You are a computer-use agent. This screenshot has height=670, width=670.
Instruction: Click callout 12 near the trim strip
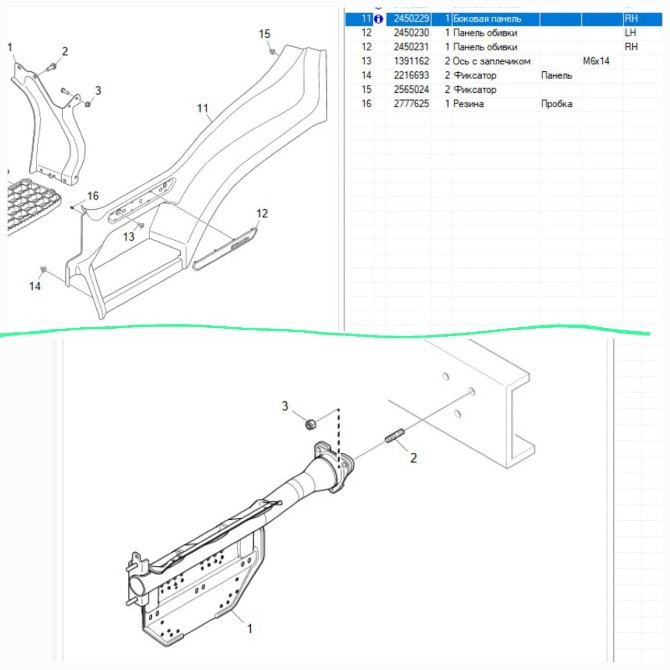coord(262,213)
